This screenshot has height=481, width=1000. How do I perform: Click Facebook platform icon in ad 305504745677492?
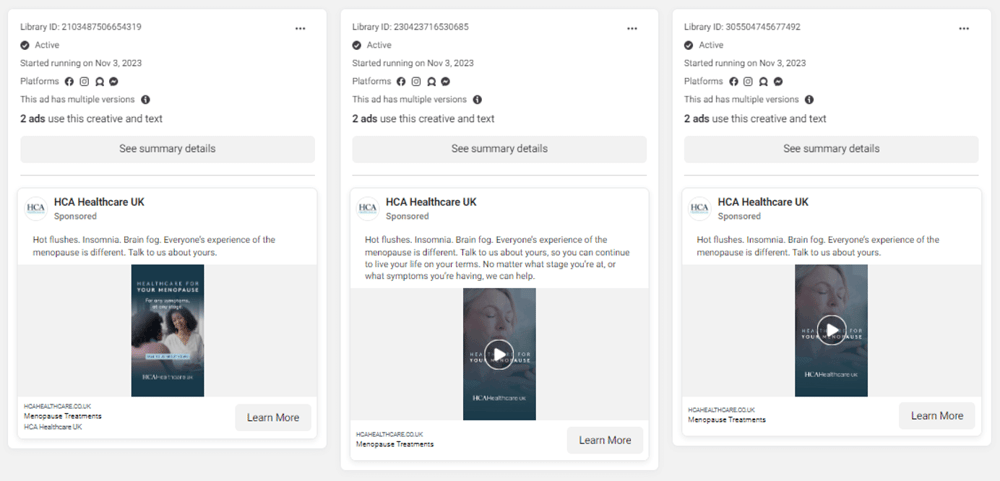(733, 82)
